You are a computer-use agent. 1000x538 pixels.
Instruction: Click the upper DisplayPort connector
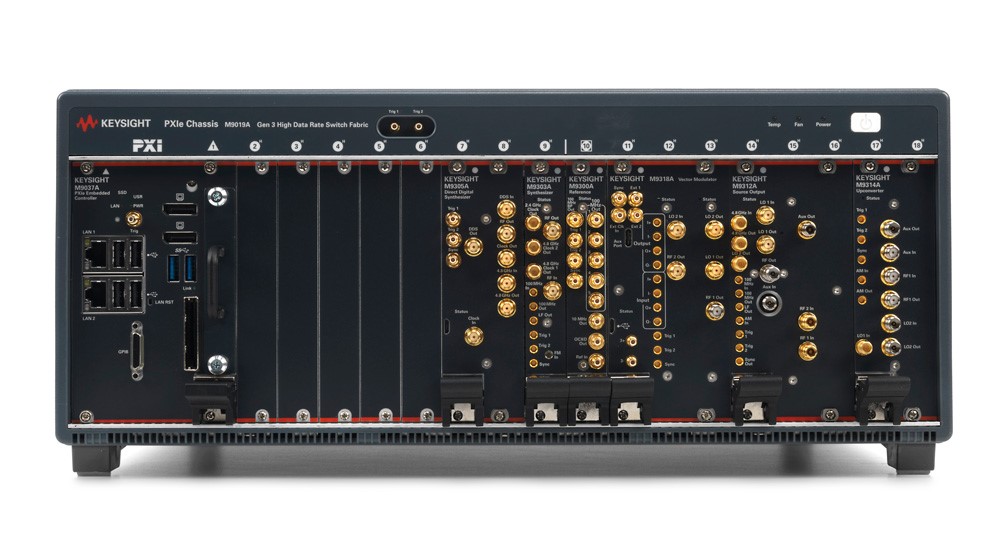pos(180,209)
